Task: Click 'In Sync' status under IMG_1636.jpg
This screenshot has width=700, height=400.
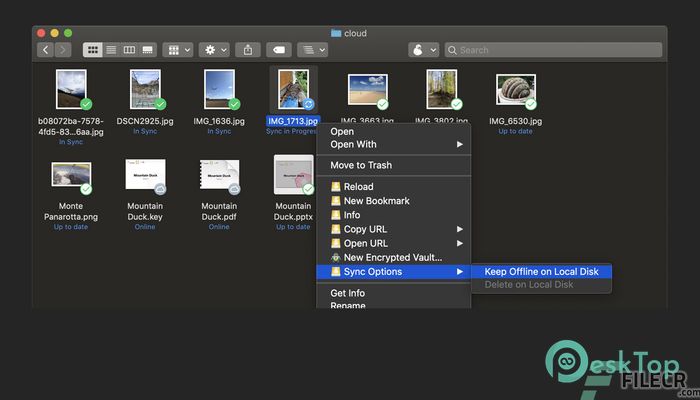Action: (219, 131)
